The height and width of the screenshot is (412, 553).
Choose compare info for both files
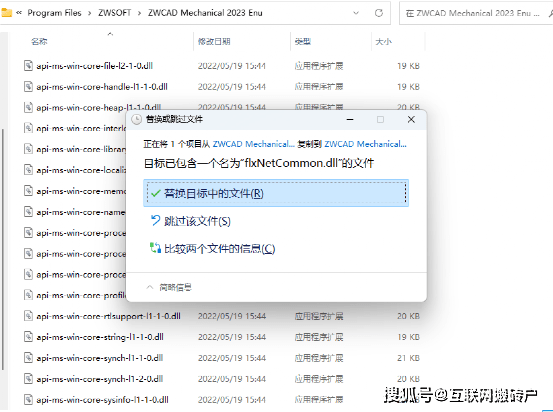coord(213,249)
